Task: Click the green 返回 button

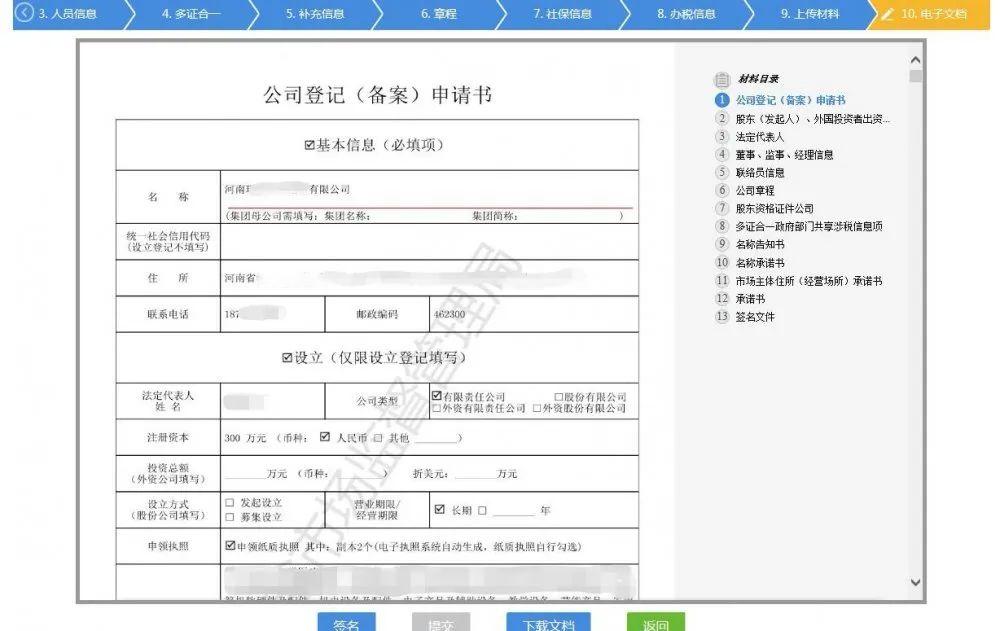Action: (x=655, y=623)
